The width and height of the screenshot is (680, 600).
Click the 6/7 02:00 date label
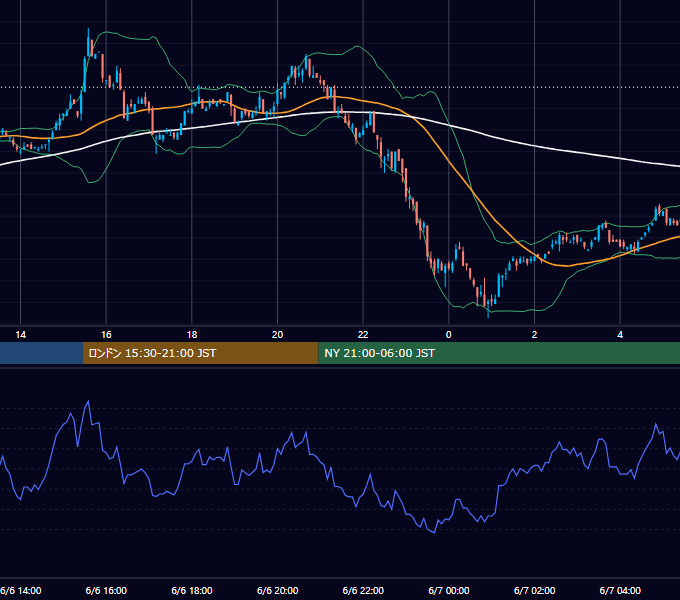point(534,591)
